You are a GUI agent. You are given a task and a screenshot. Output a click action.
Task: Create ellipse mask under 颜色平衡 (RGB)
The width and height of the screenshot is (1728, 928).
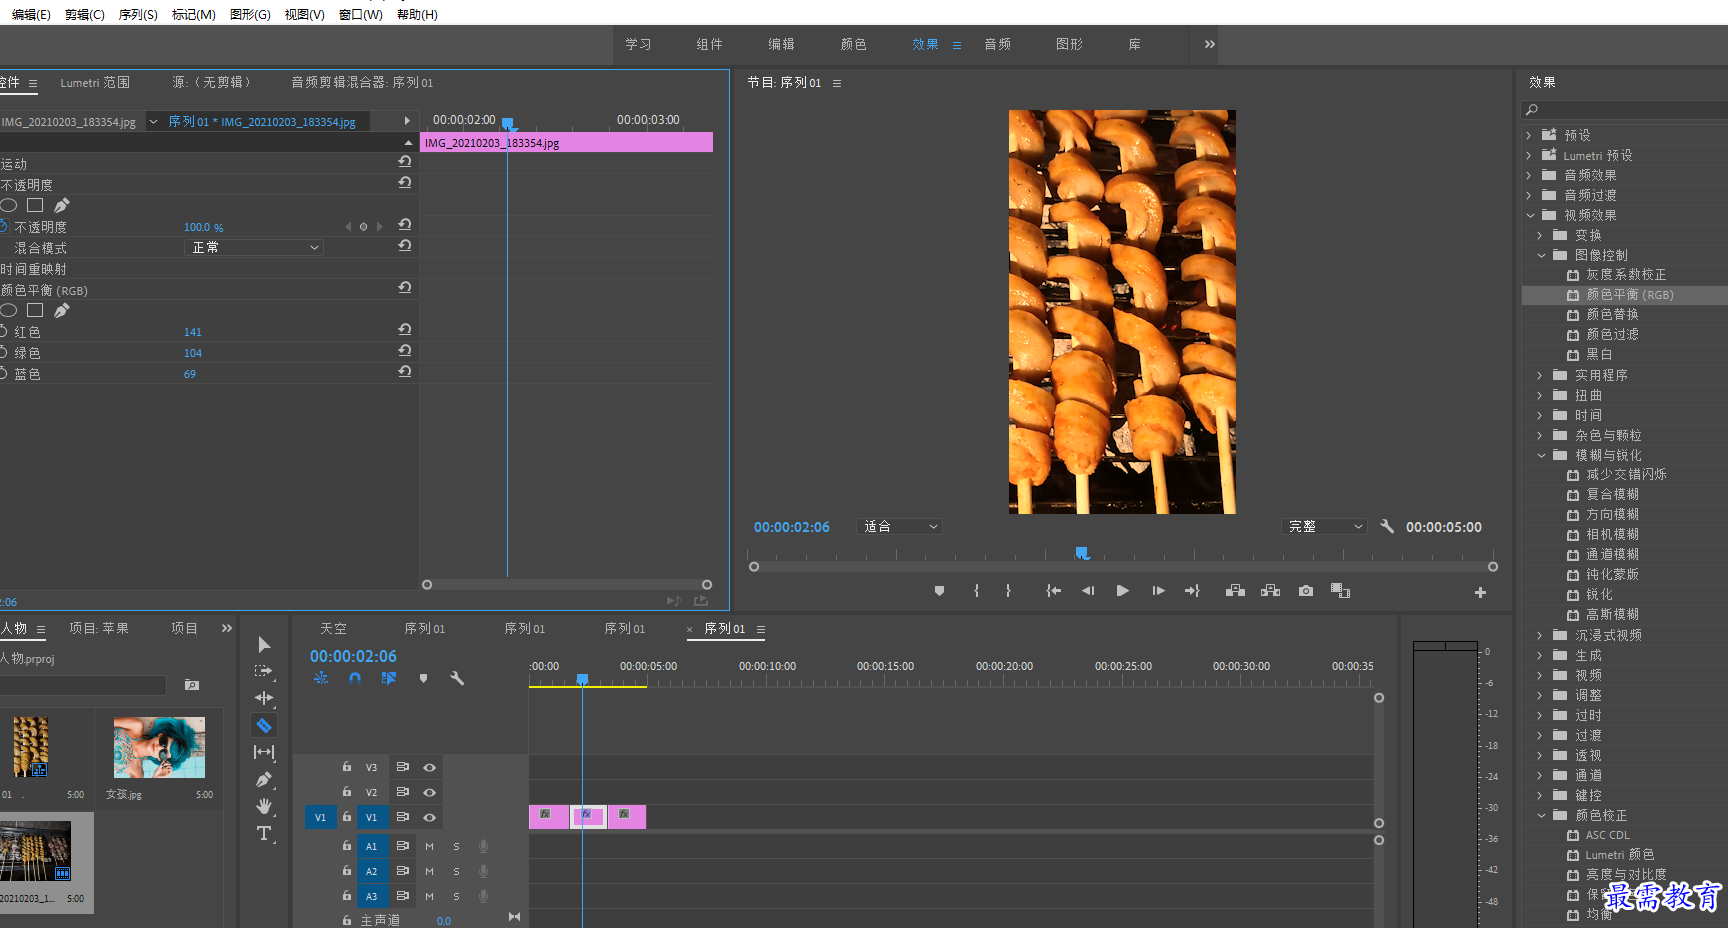pos(9,310)
